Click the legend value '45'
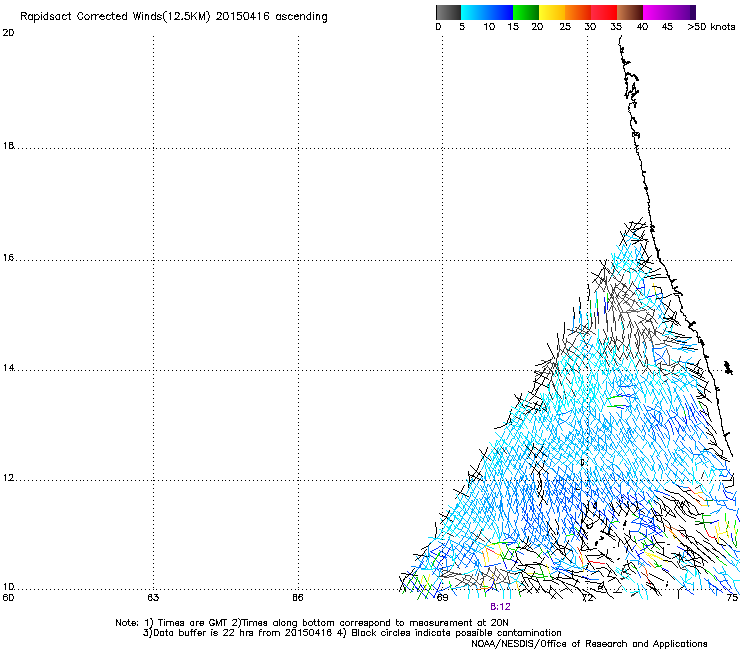Viewport: 740px width, 650px height. point(667,27)
